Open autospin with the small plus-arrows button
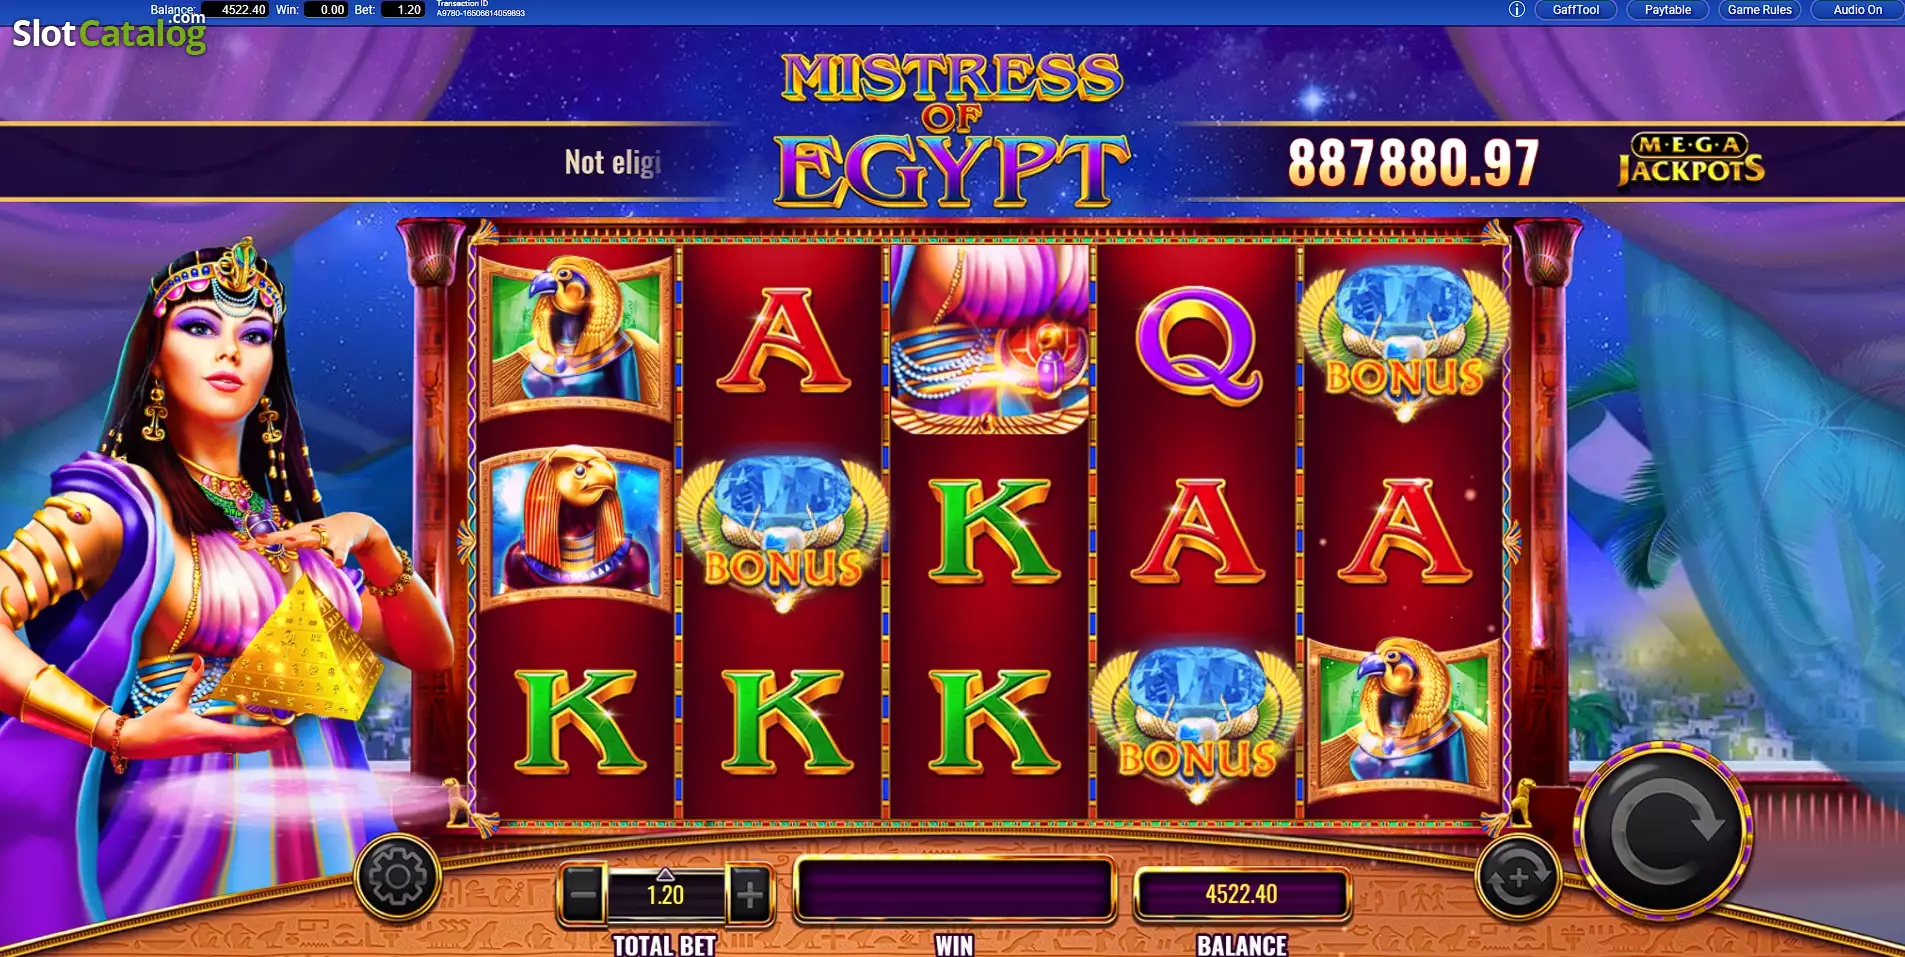Image resolution: width=1905 pixels, height=957 pixels. coord(1518,880)
